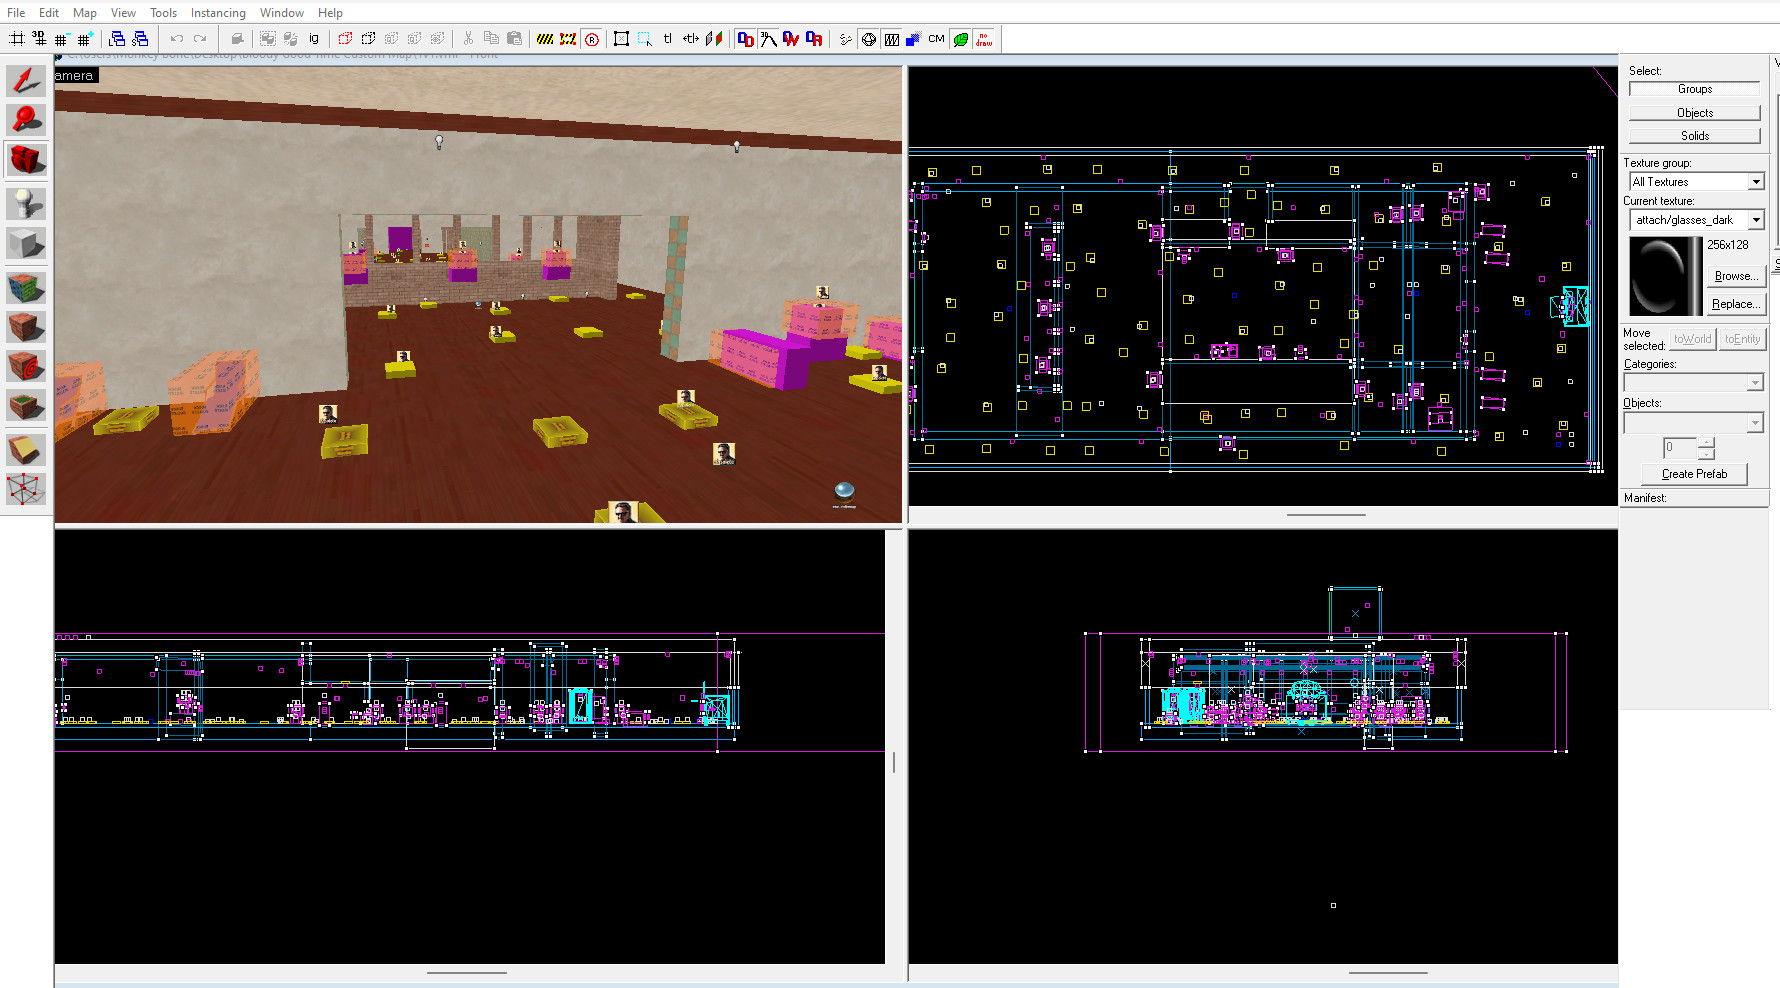Toggle Select mode to Solids

1694,136
